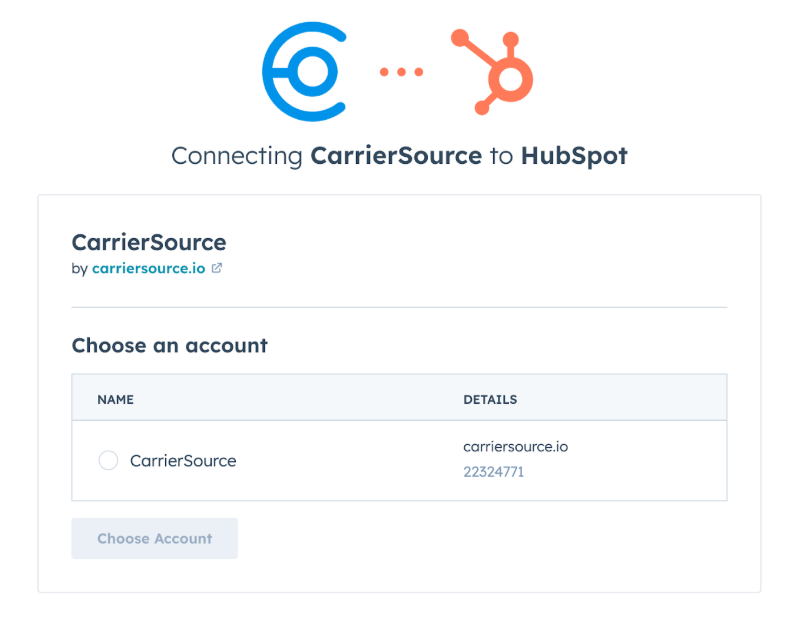The image size is (786, 620).
Task: Click the orange HubSpot sprocket logo
Action: click(x=492, y=72)
